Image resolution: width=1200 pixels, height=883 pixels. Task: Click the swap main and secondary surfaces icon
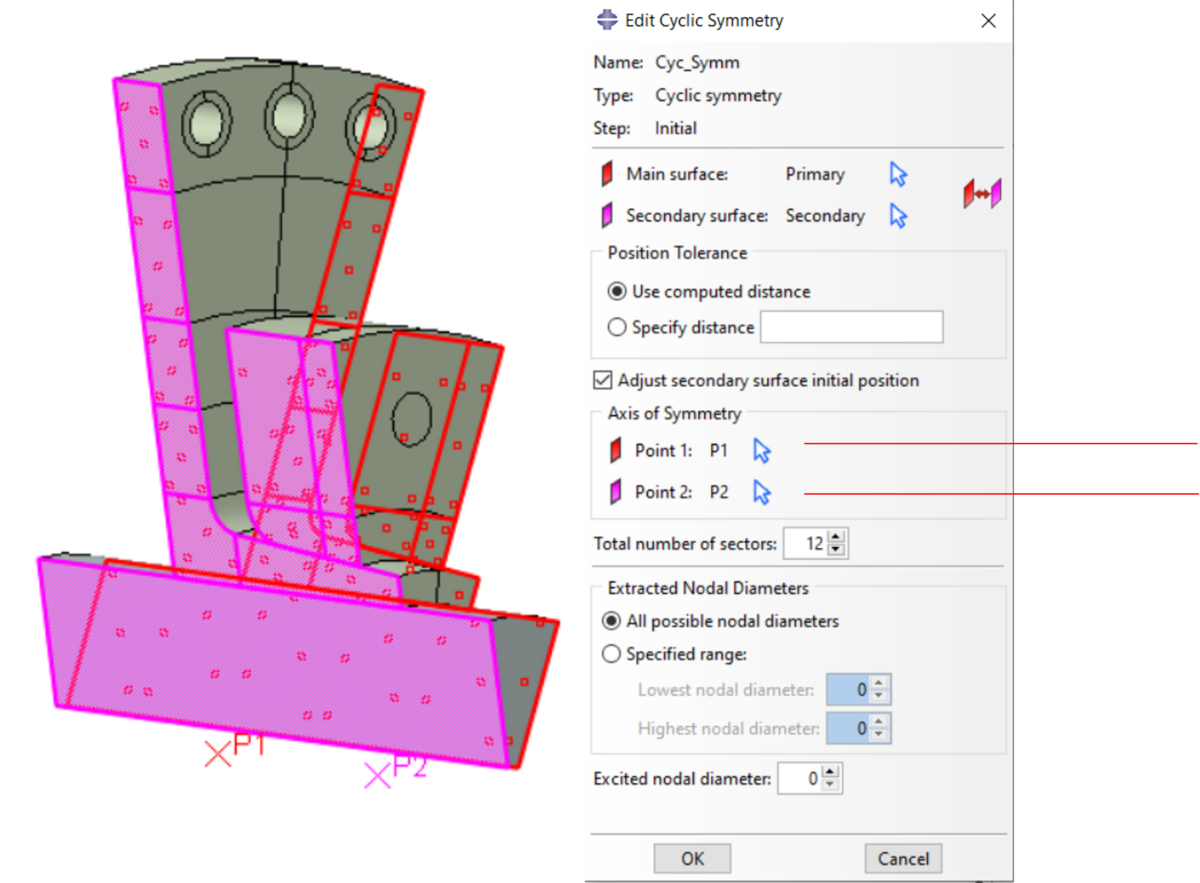[x=981, y=192]
